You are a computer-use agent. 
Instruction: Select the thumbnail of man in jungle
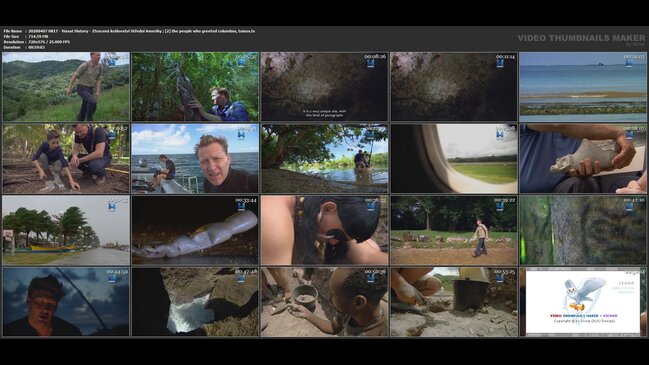[195, 87]
